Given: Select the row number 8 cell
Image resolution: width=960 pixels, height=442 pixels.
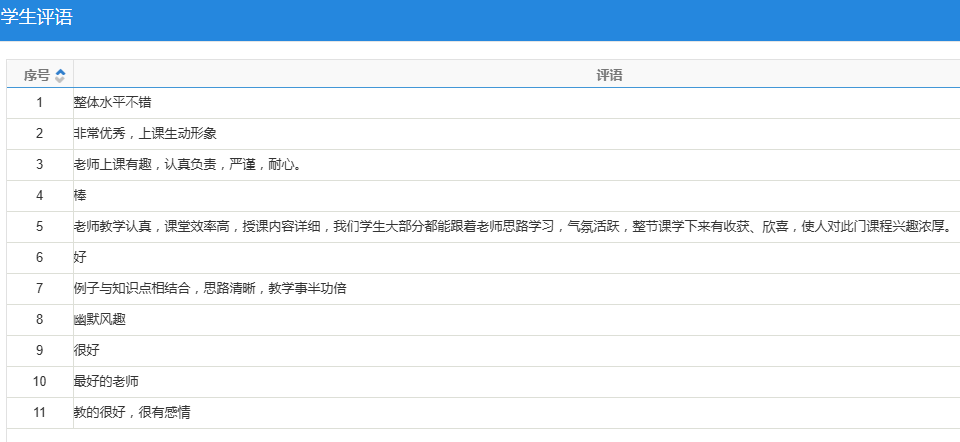Looking at the screenshot, I should tap(39, 319).
